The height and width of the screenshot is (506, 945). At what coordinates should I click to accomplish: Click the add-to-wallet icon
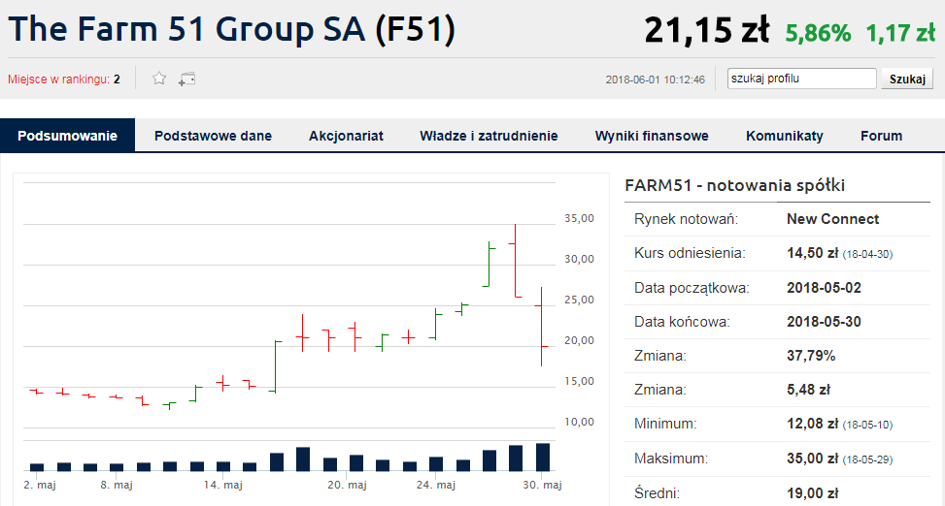(187, 79)
